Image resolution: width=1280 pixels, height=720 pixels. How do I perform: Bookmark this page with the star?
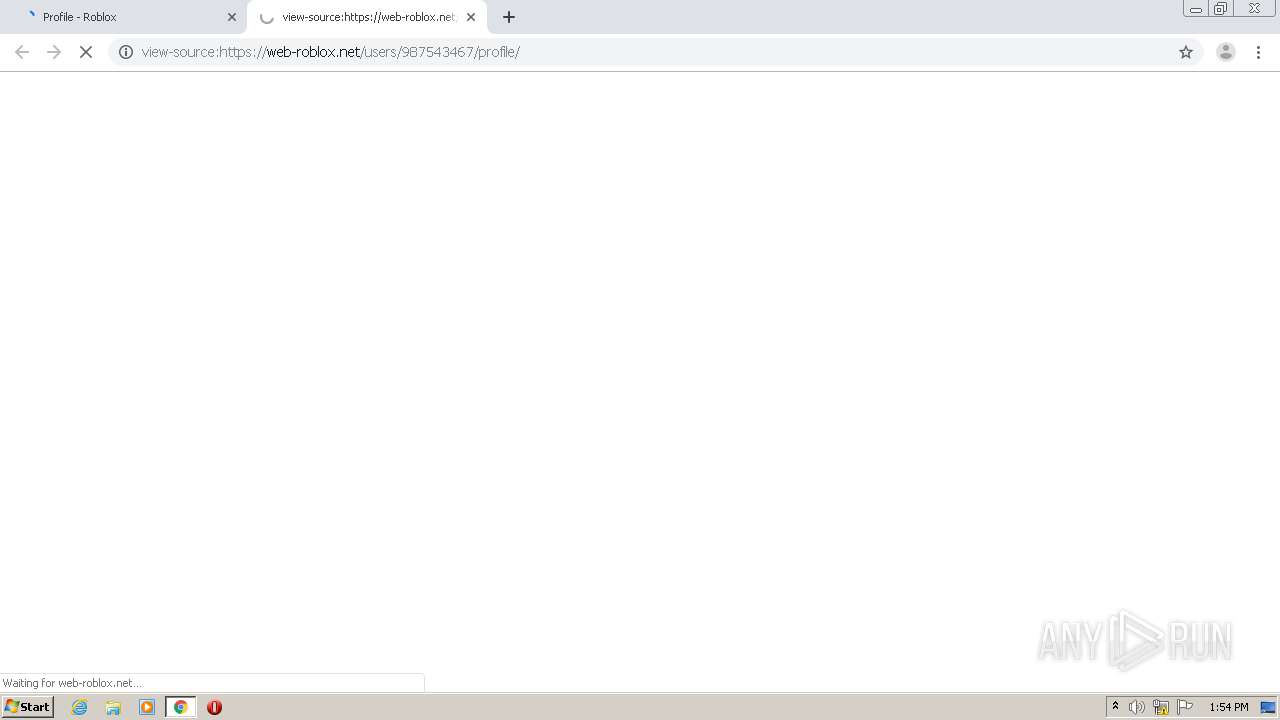1186,52
